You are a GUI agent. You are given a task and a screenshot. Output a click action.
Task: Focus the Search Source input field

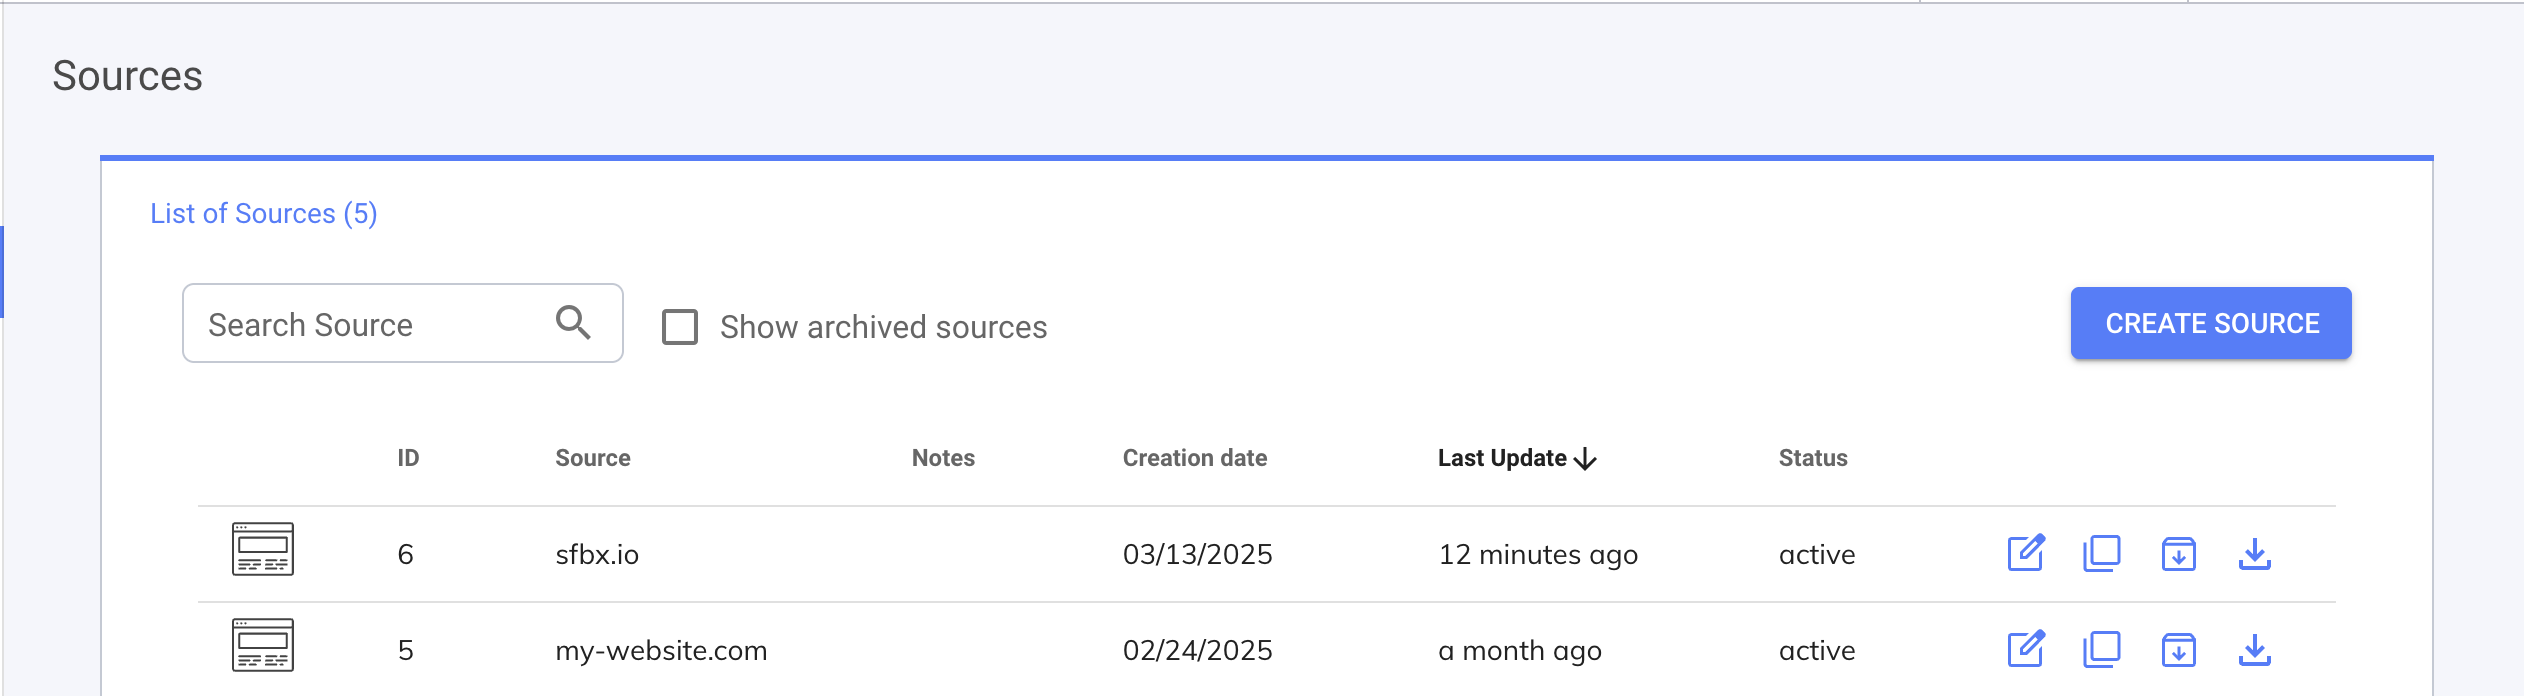click(370, 324)
